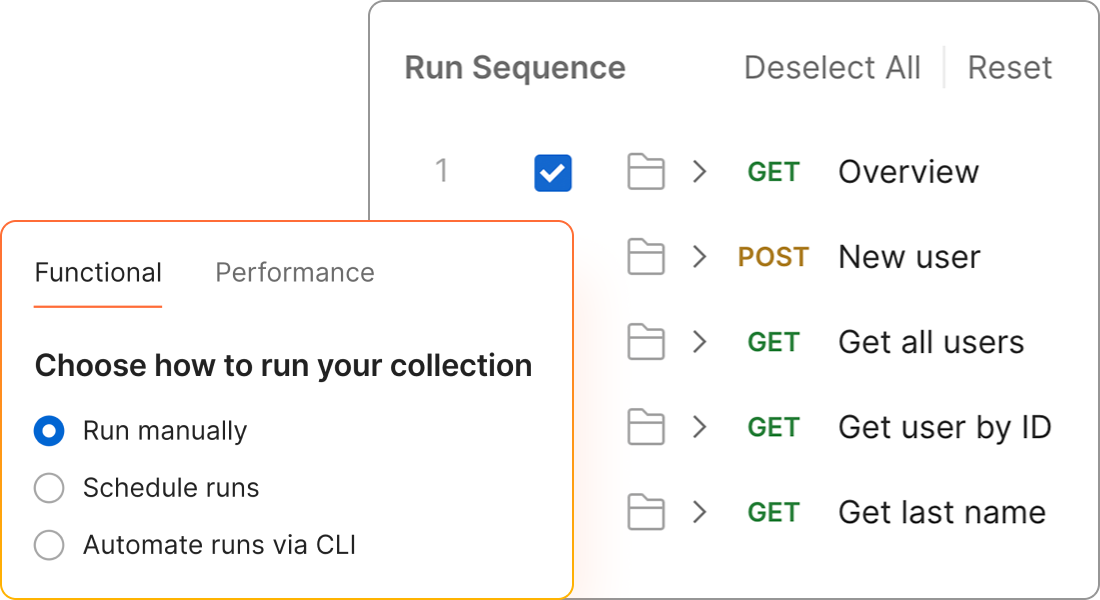Image resolution: width=1100 pixels, height=600 pixels.
Task: Switch to the Functional tab
Action: click(98, 273)
